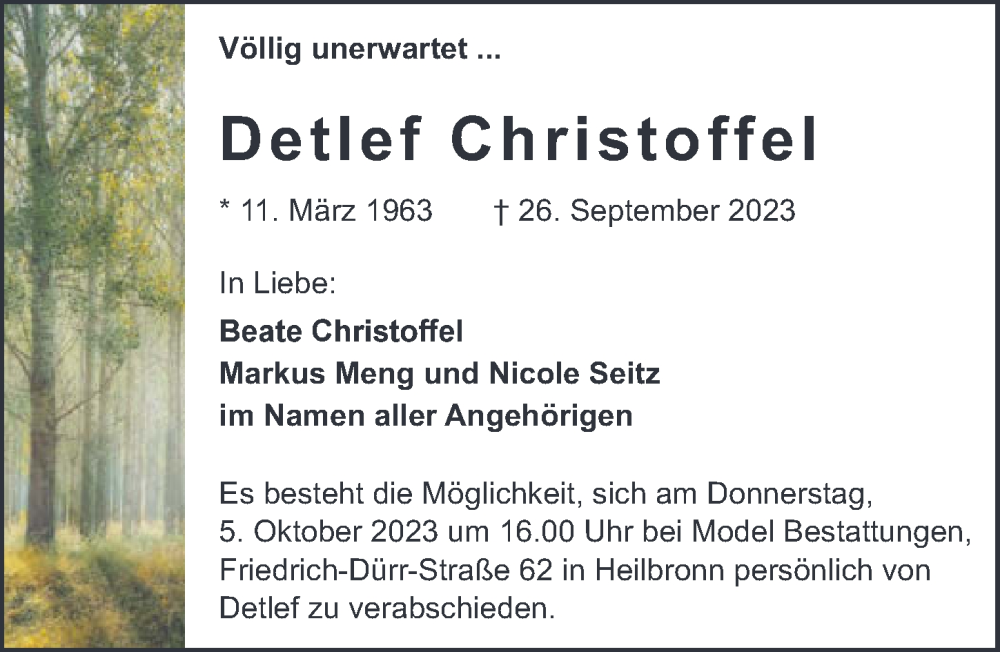Click the name Markus Meng

(301, 374)
